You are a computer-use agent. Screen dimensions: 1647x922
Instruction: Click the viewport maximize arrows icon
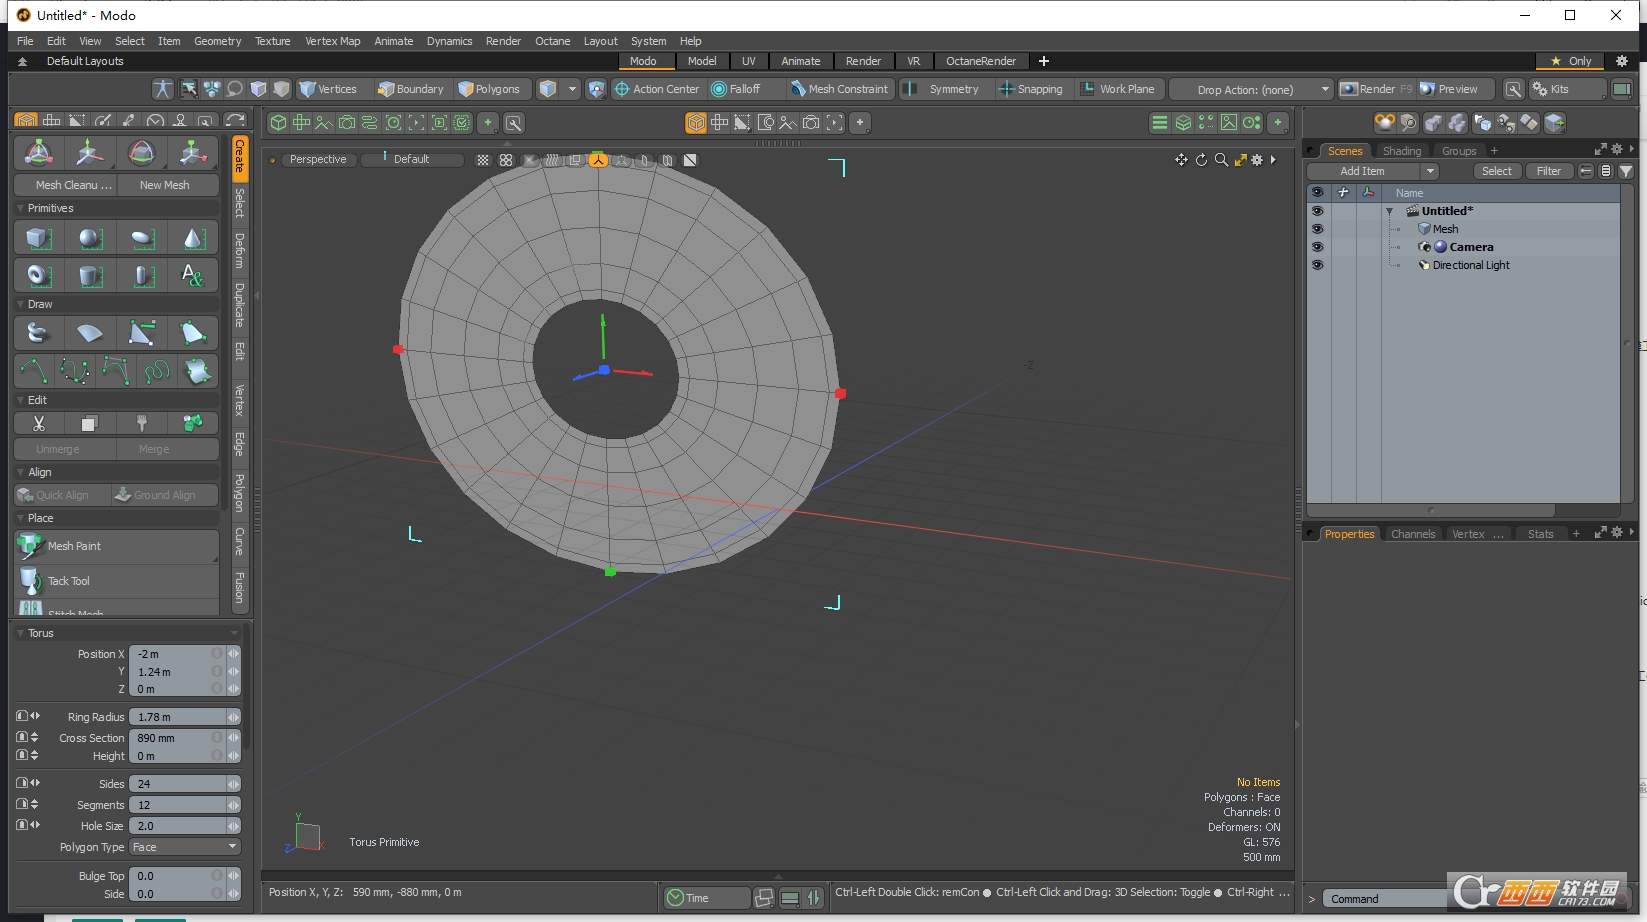pyautogui.click(x=1240, y=160)
